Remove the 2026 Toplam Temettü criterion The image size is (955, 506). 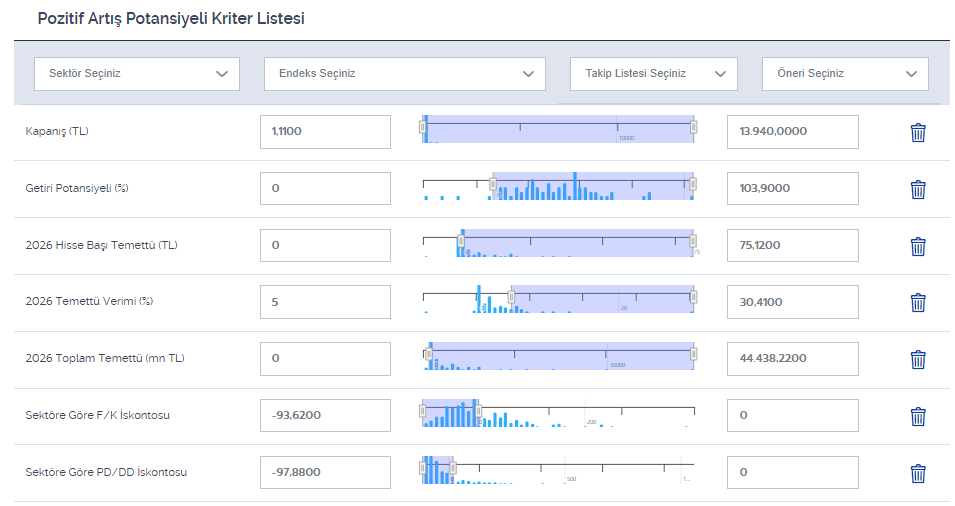pos(917,359)
